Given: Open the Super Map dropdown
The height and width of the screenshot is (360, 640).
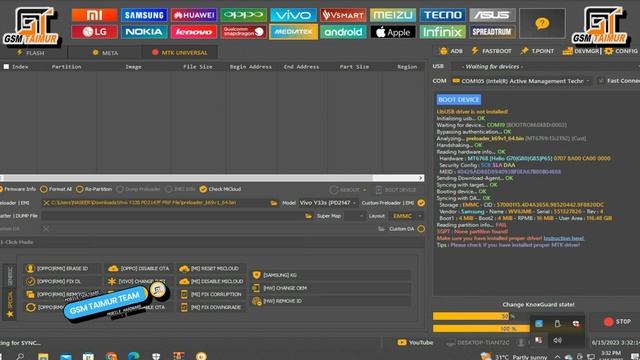Looking at the screenshot, I should coord(354,216).
